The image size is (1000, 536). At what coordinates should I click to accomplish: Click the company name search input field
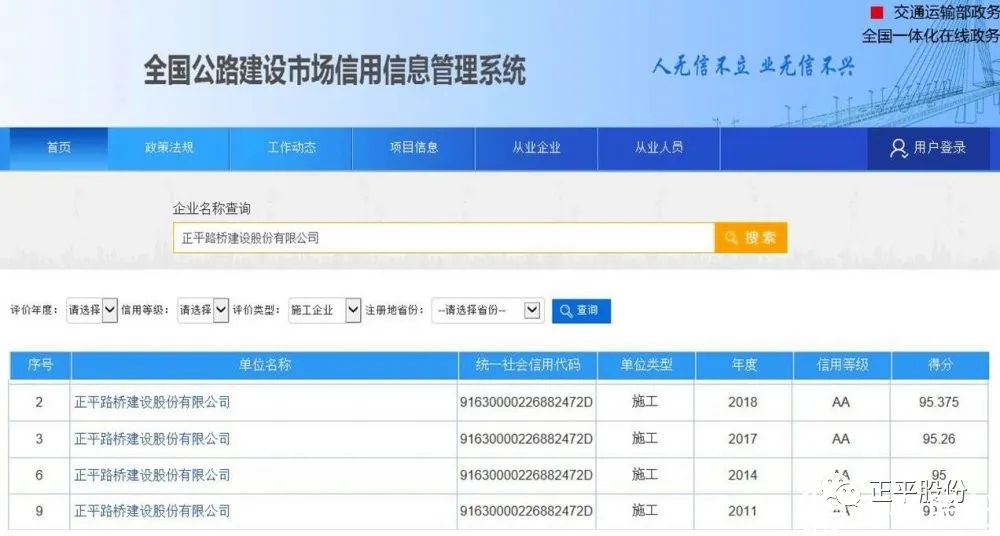443,238
